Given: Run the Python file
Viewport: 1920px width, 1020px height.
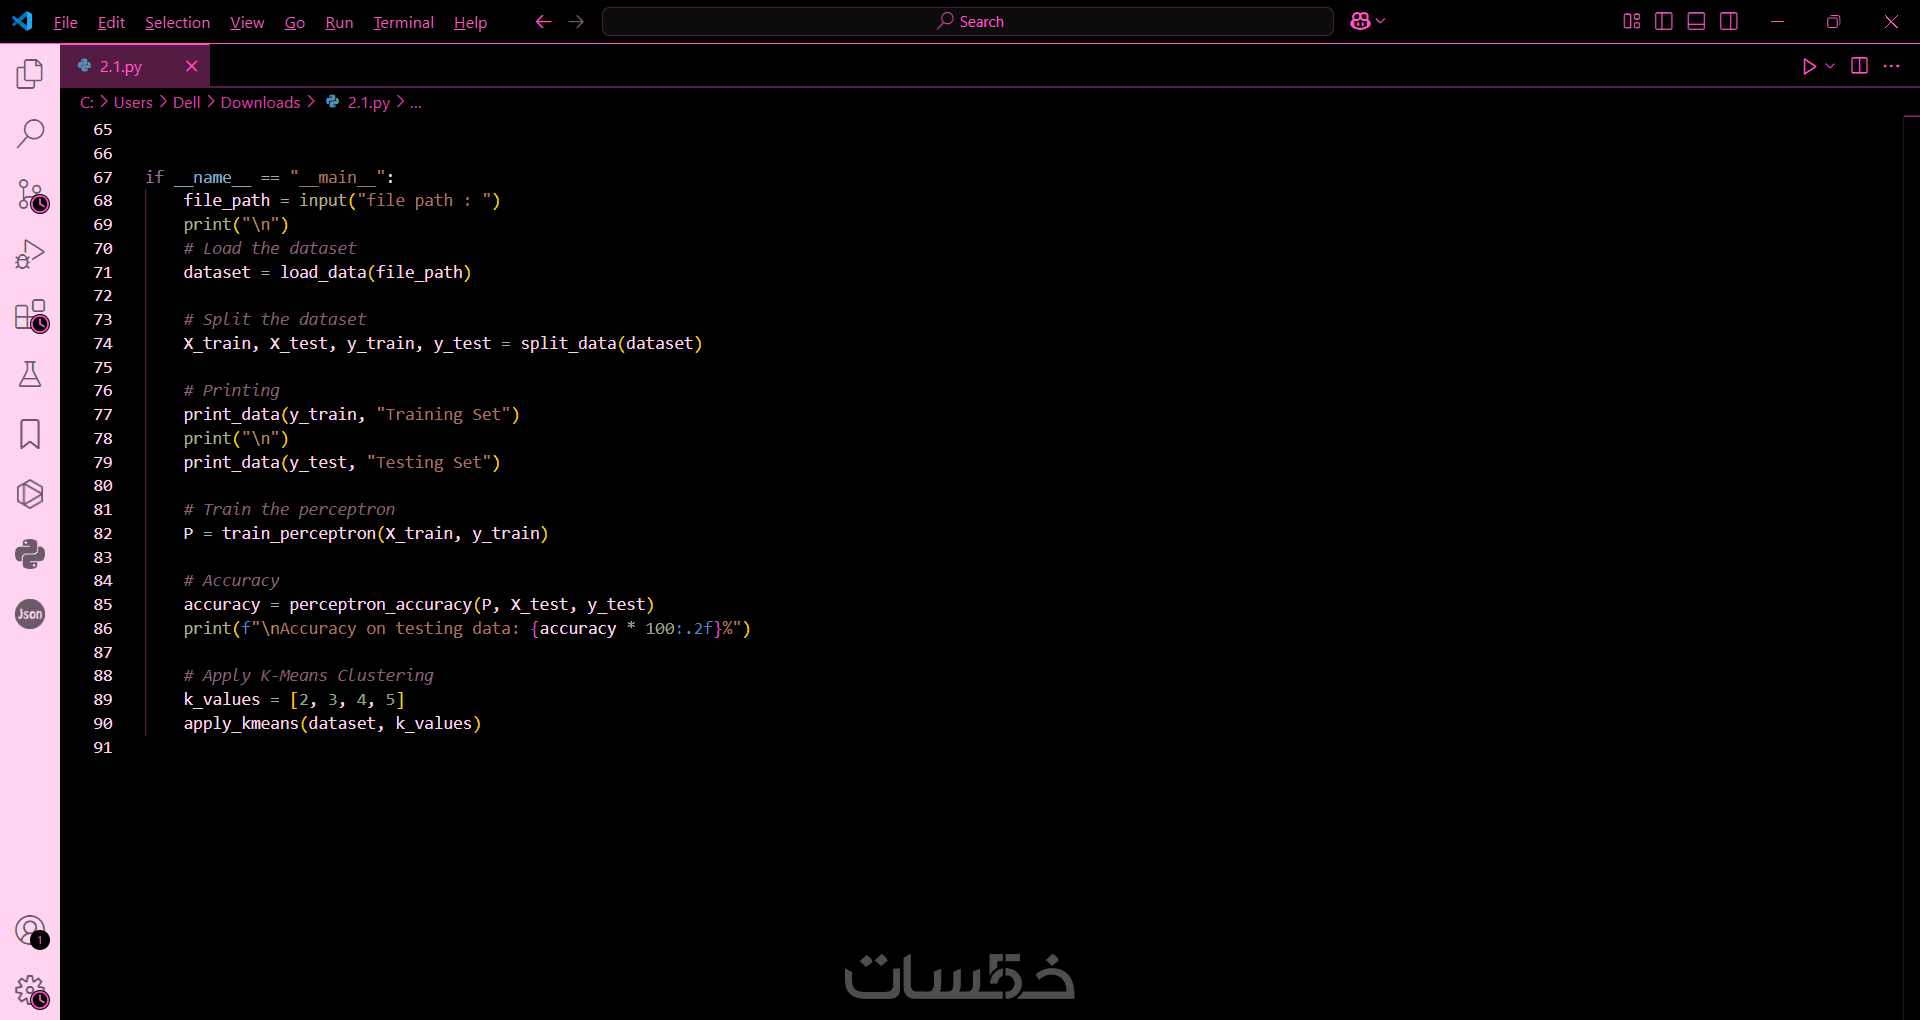Looking at the screenshot, I should point(1809,66).
